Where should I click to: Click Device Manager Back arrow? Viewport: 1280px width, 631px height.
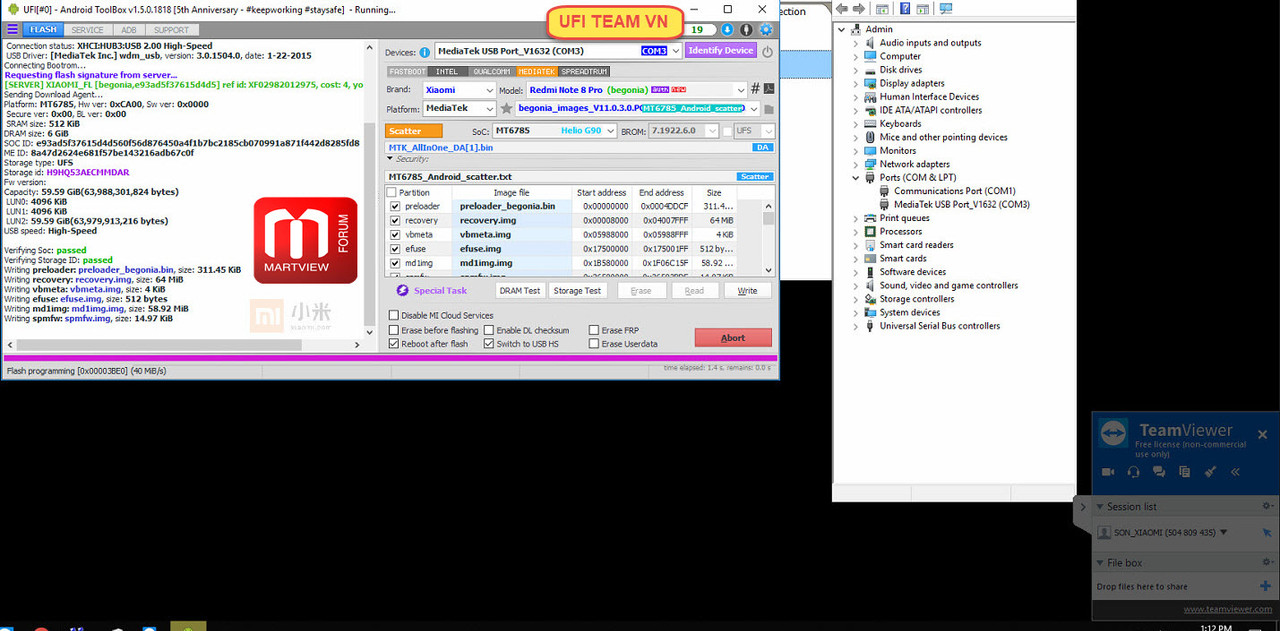click(843, 9)
